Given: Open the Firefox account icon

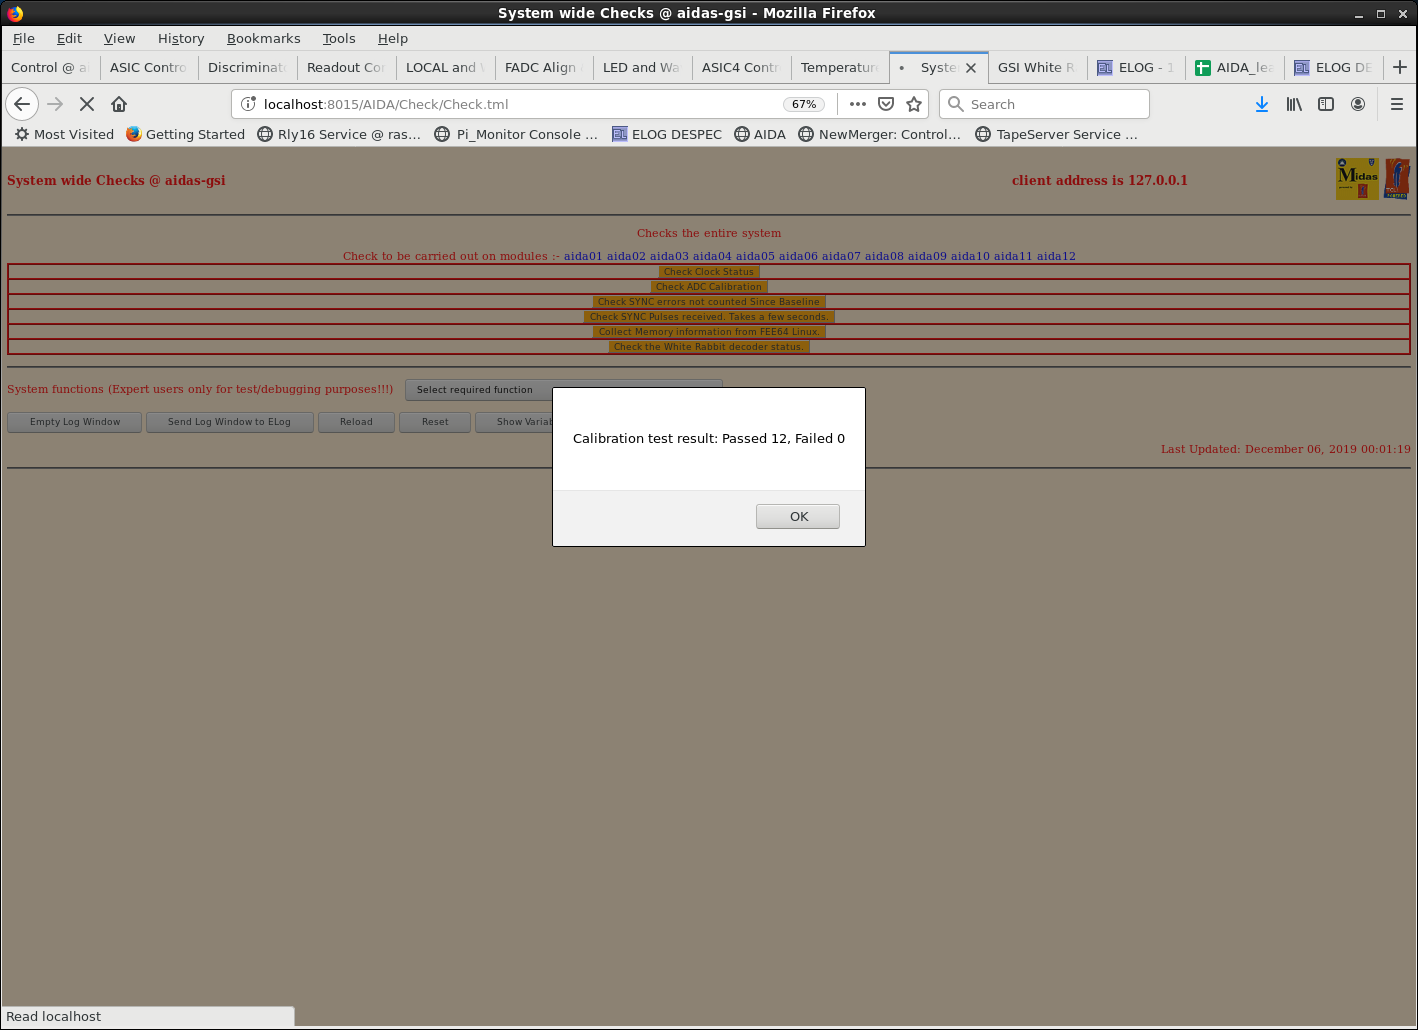Looking at the screenshot, I should coord(1358,104).
